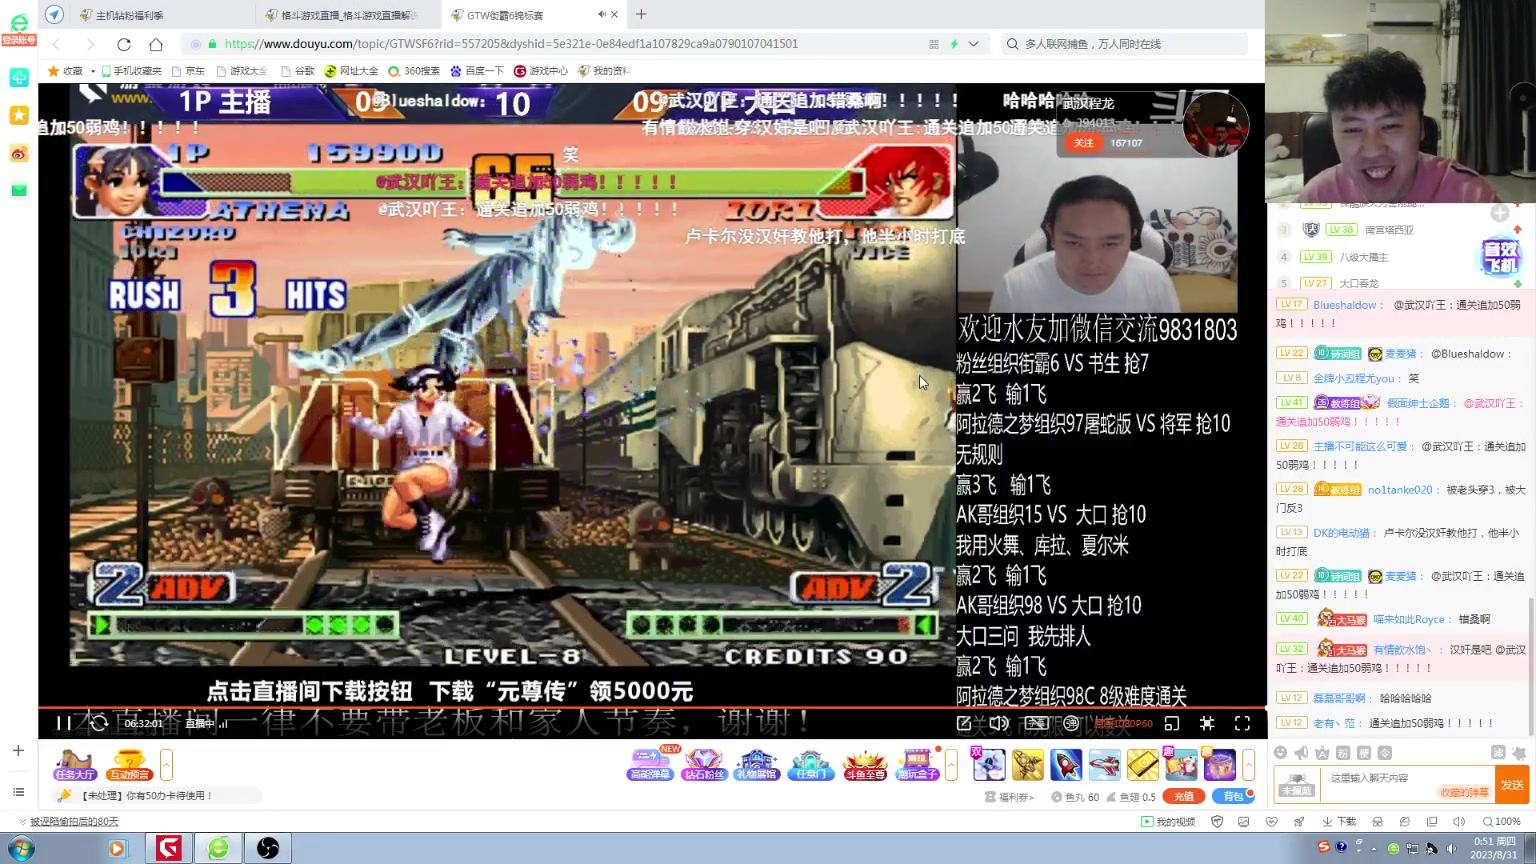Open the 360搜索 bookmark

(x=414, y=71)
